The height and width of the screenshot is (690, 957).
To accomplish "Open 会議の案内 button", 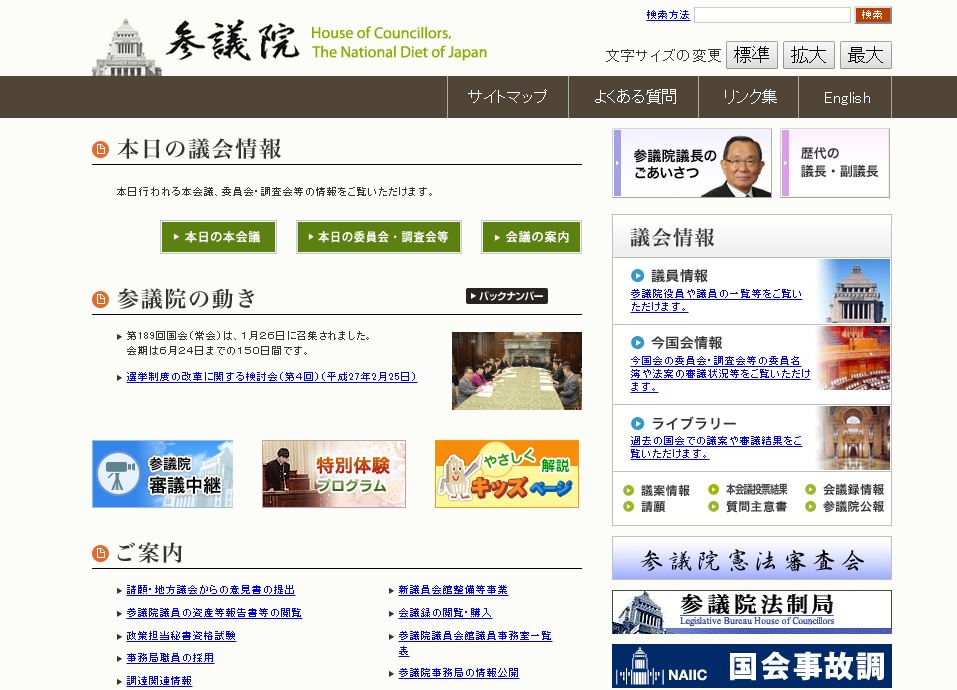I will [x=532, y=237].
